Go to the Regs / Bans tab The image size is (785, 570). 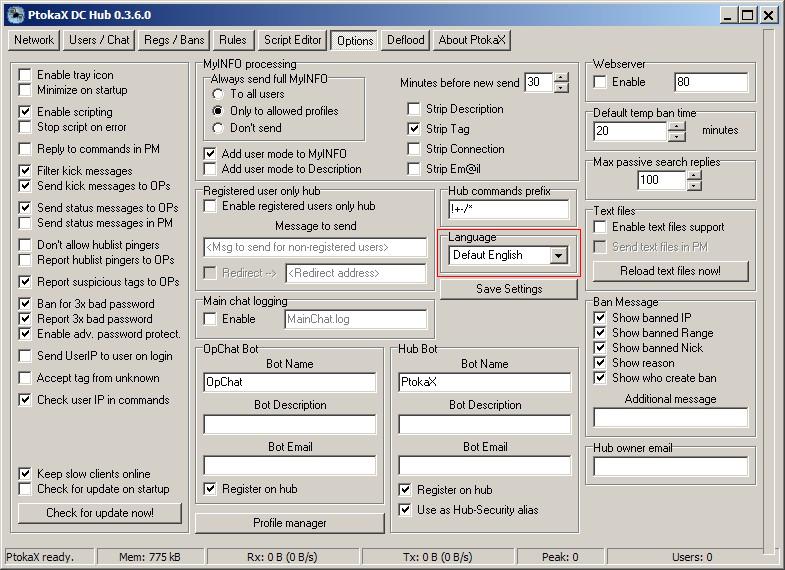[x=174, y=40]
